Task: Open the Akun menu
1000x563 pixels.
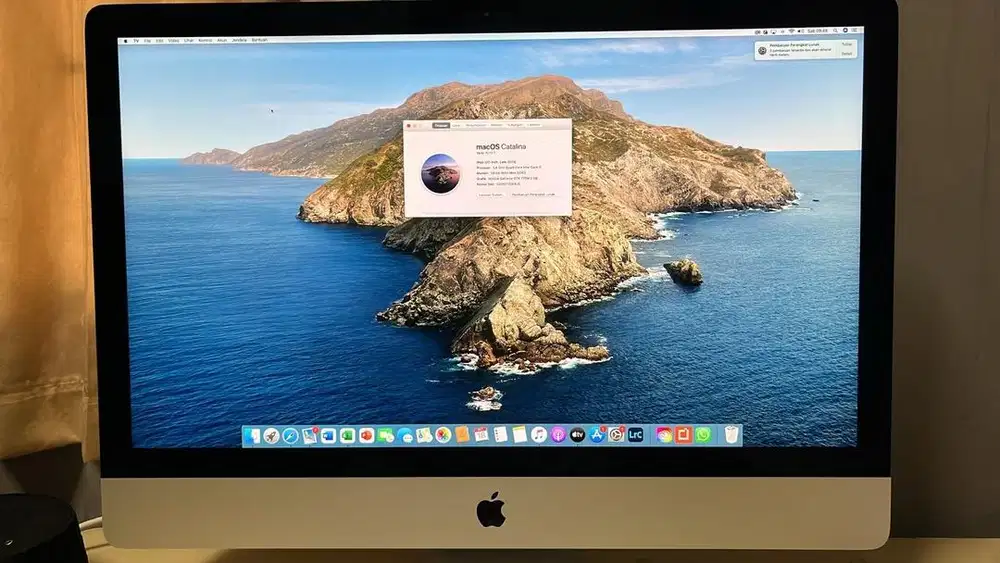Action: pos(222,41)
